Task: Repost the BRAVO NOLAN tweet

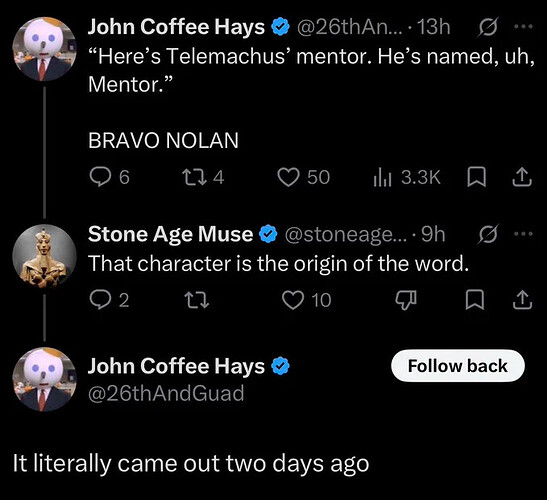Action: pyautogui.click(x=203, y=177)
